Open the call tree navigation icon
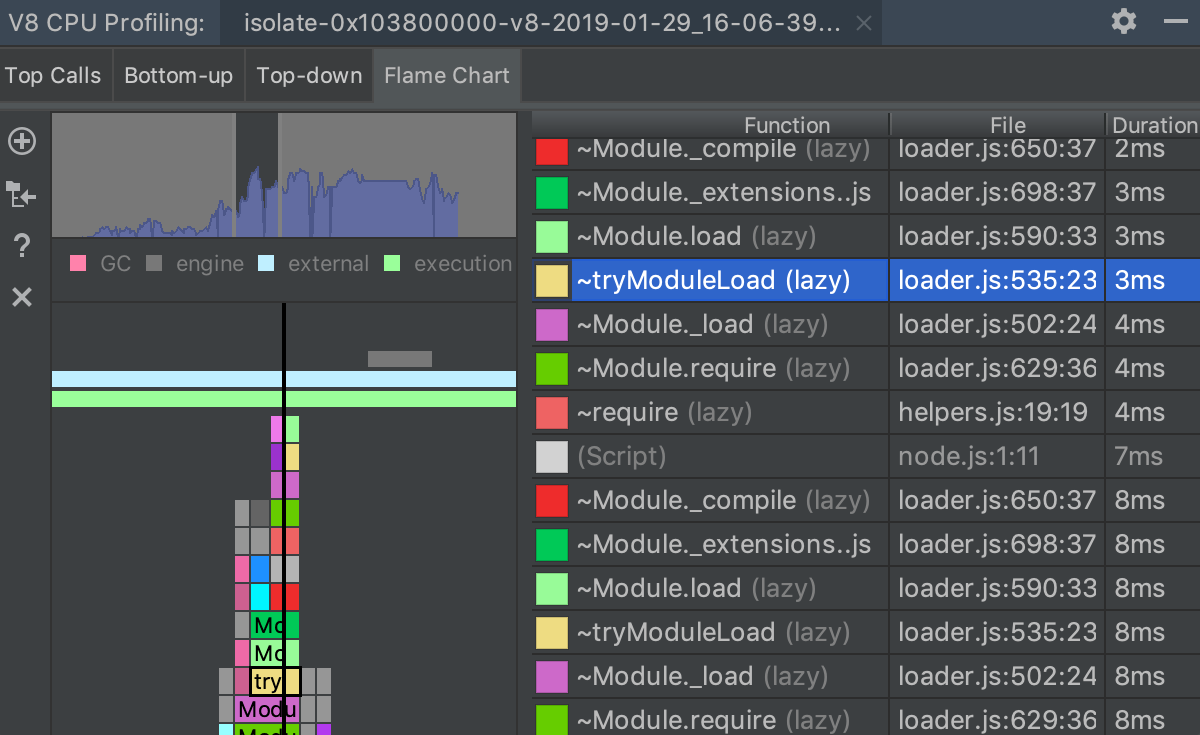The width and height of the screenshot is (1200, 735). coord(22,193)
